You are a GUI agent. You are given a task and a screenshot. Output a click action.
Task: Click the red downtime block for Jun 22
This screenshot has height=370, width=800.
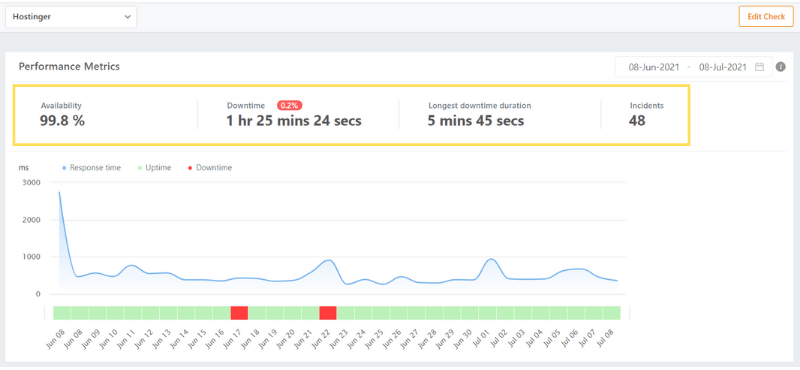(328, 313)
